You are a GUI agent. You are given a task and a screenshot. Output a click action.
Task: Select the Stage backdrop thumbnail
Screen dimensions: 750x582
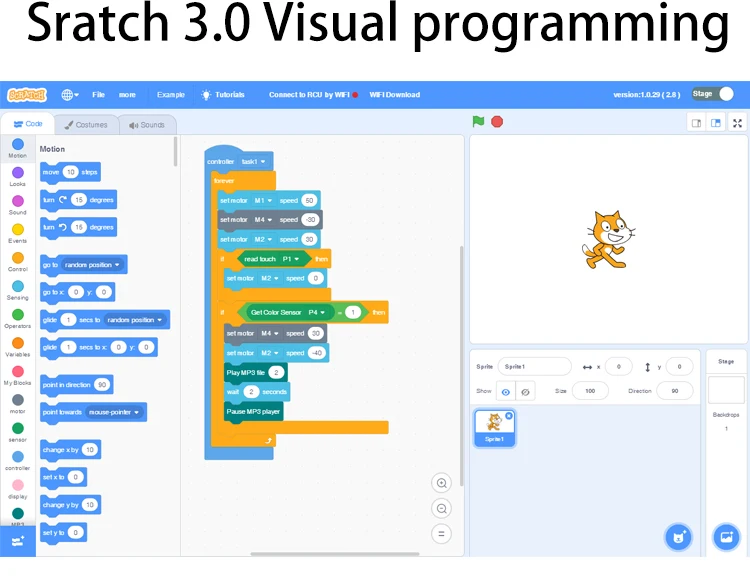point(726,390)
